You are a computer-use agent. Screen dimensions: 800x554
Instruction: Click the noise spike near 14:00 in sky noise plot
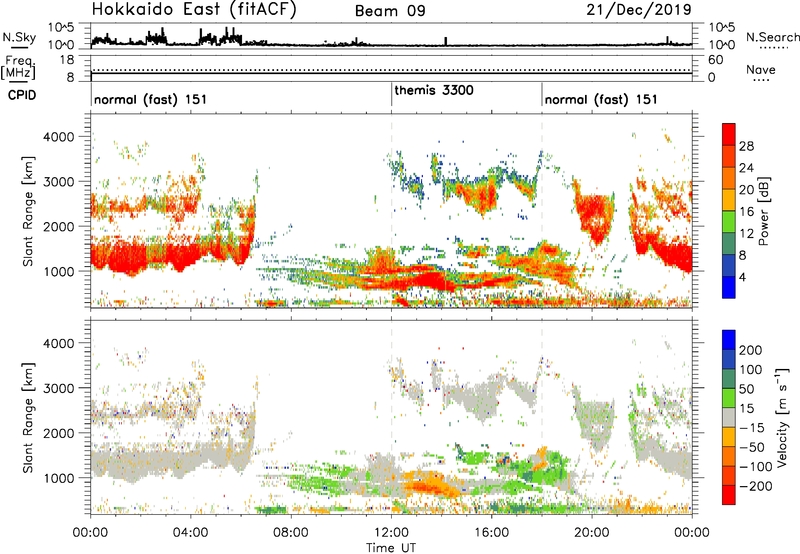[x=445, y=41]
